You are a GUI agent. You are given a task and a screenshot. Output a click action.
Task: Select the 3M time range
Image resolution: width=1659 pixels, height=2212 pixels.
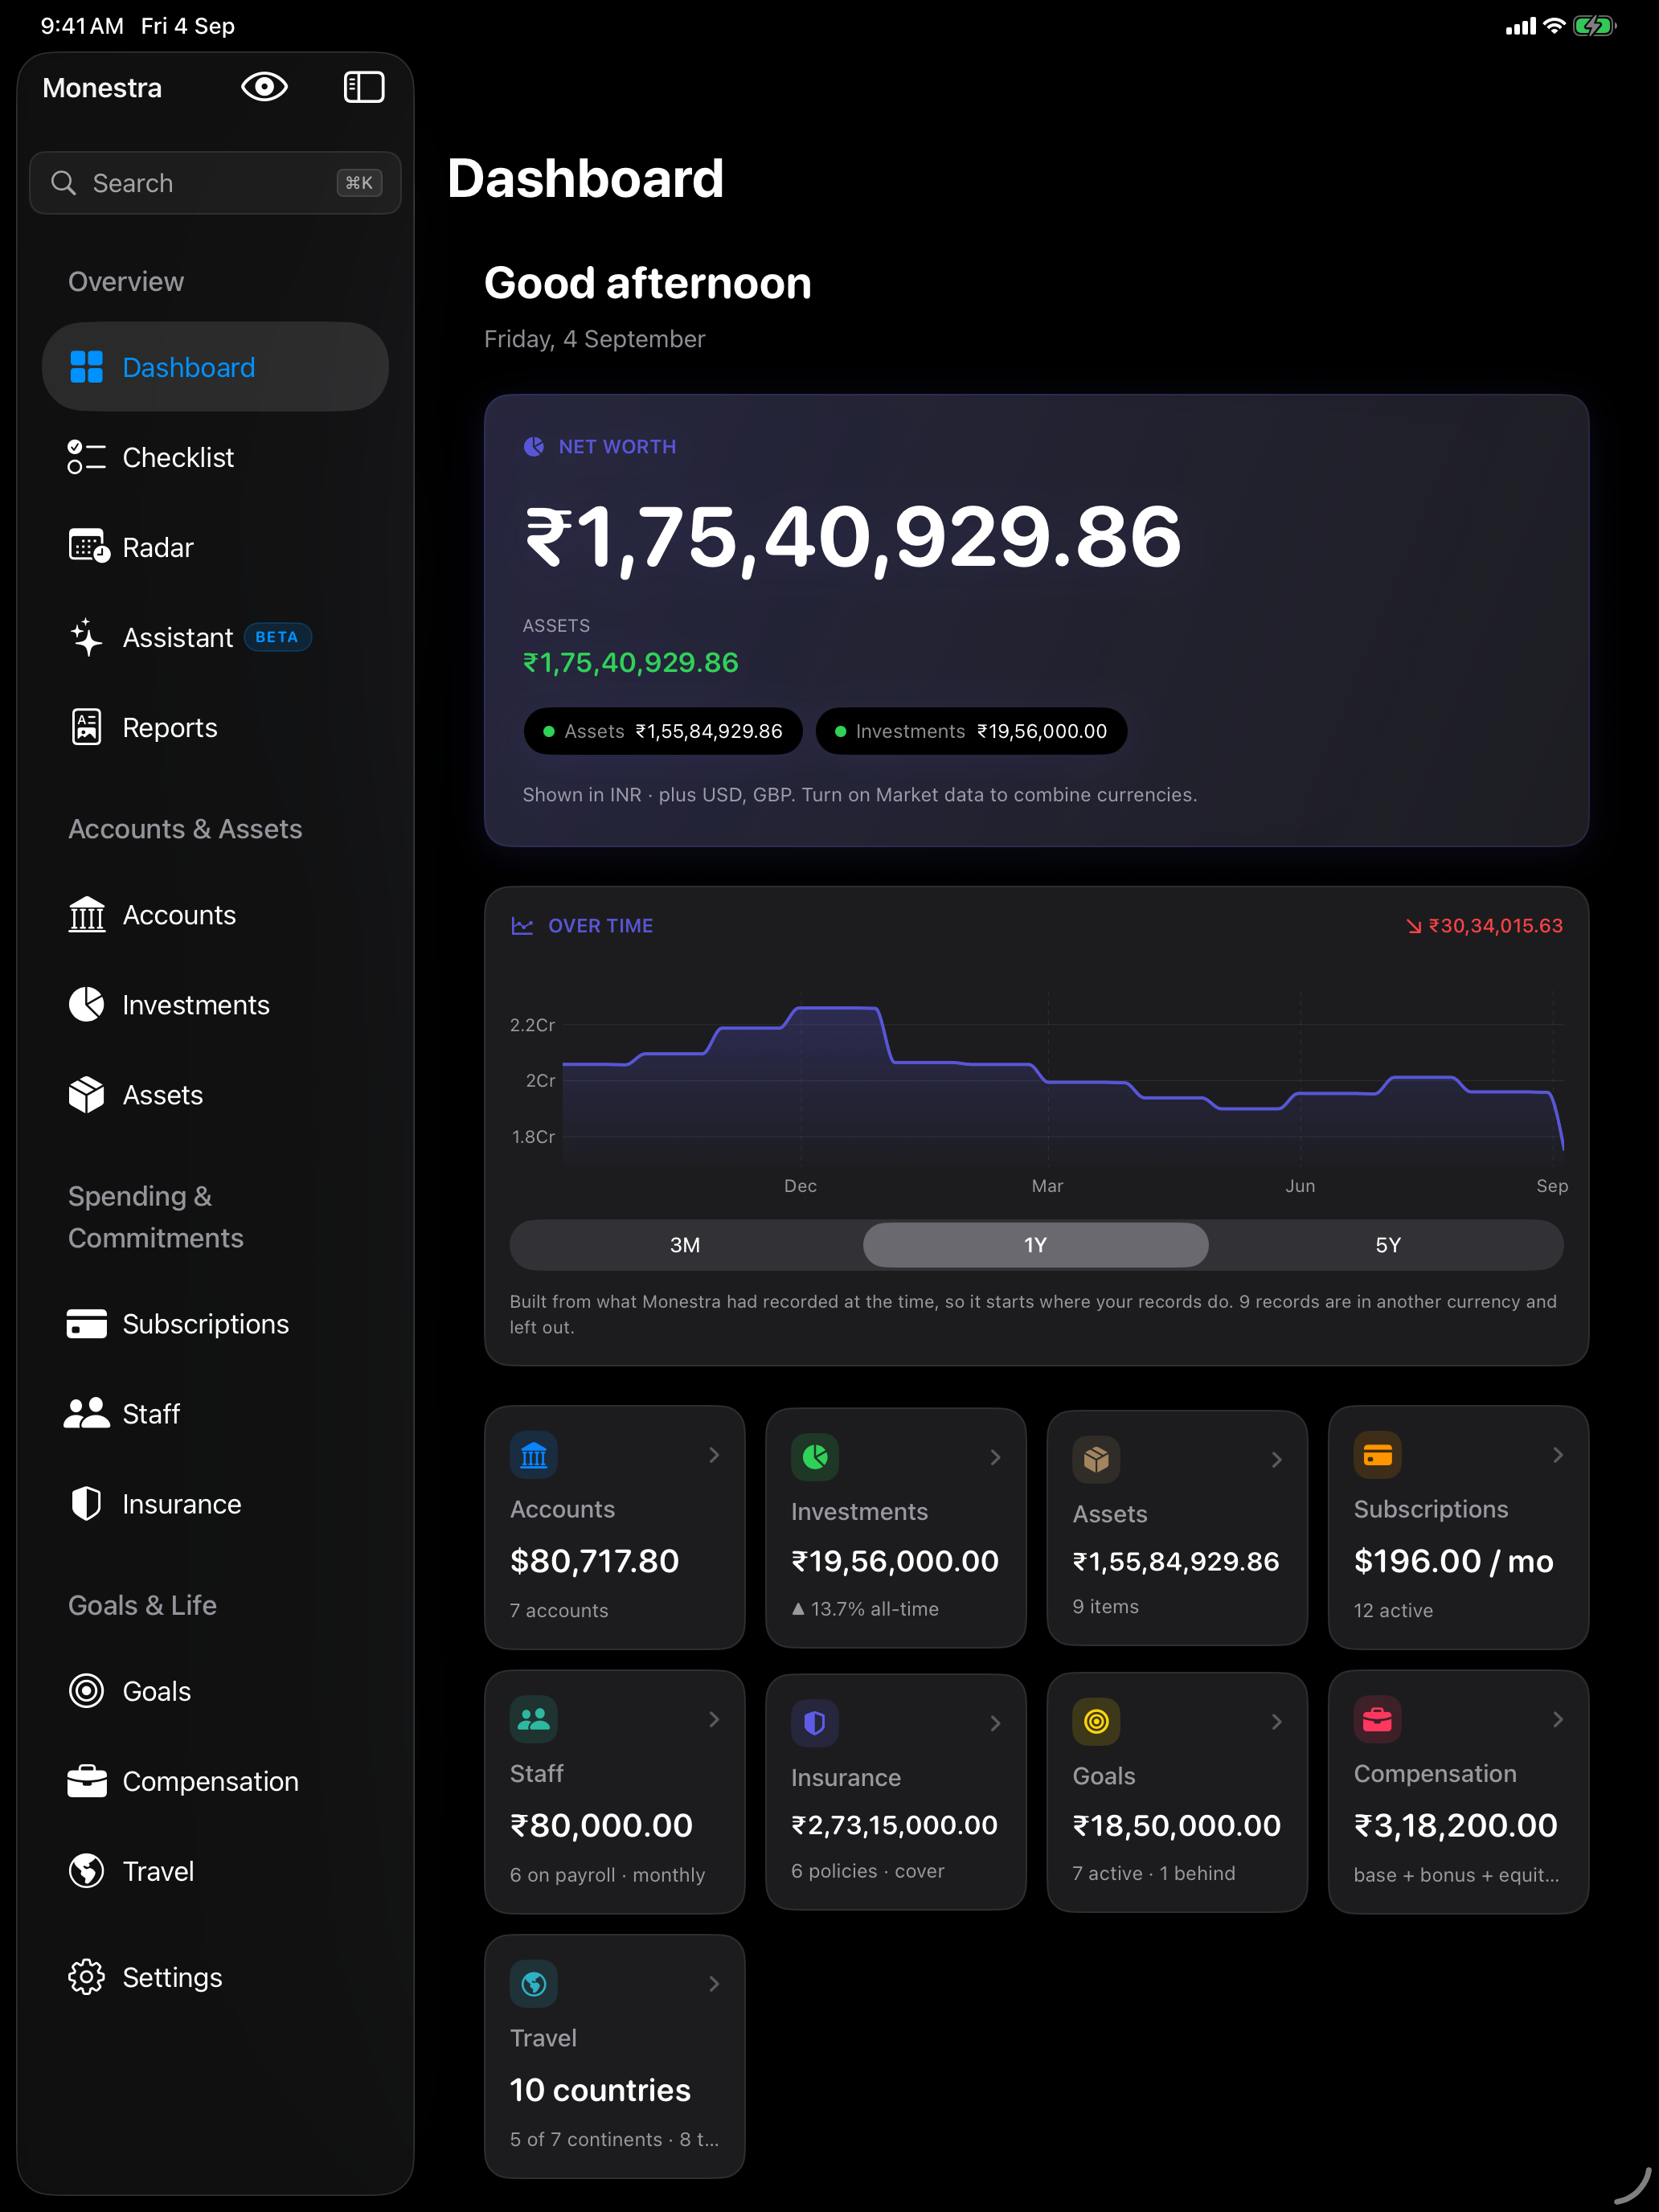[x=685, y=1245]
